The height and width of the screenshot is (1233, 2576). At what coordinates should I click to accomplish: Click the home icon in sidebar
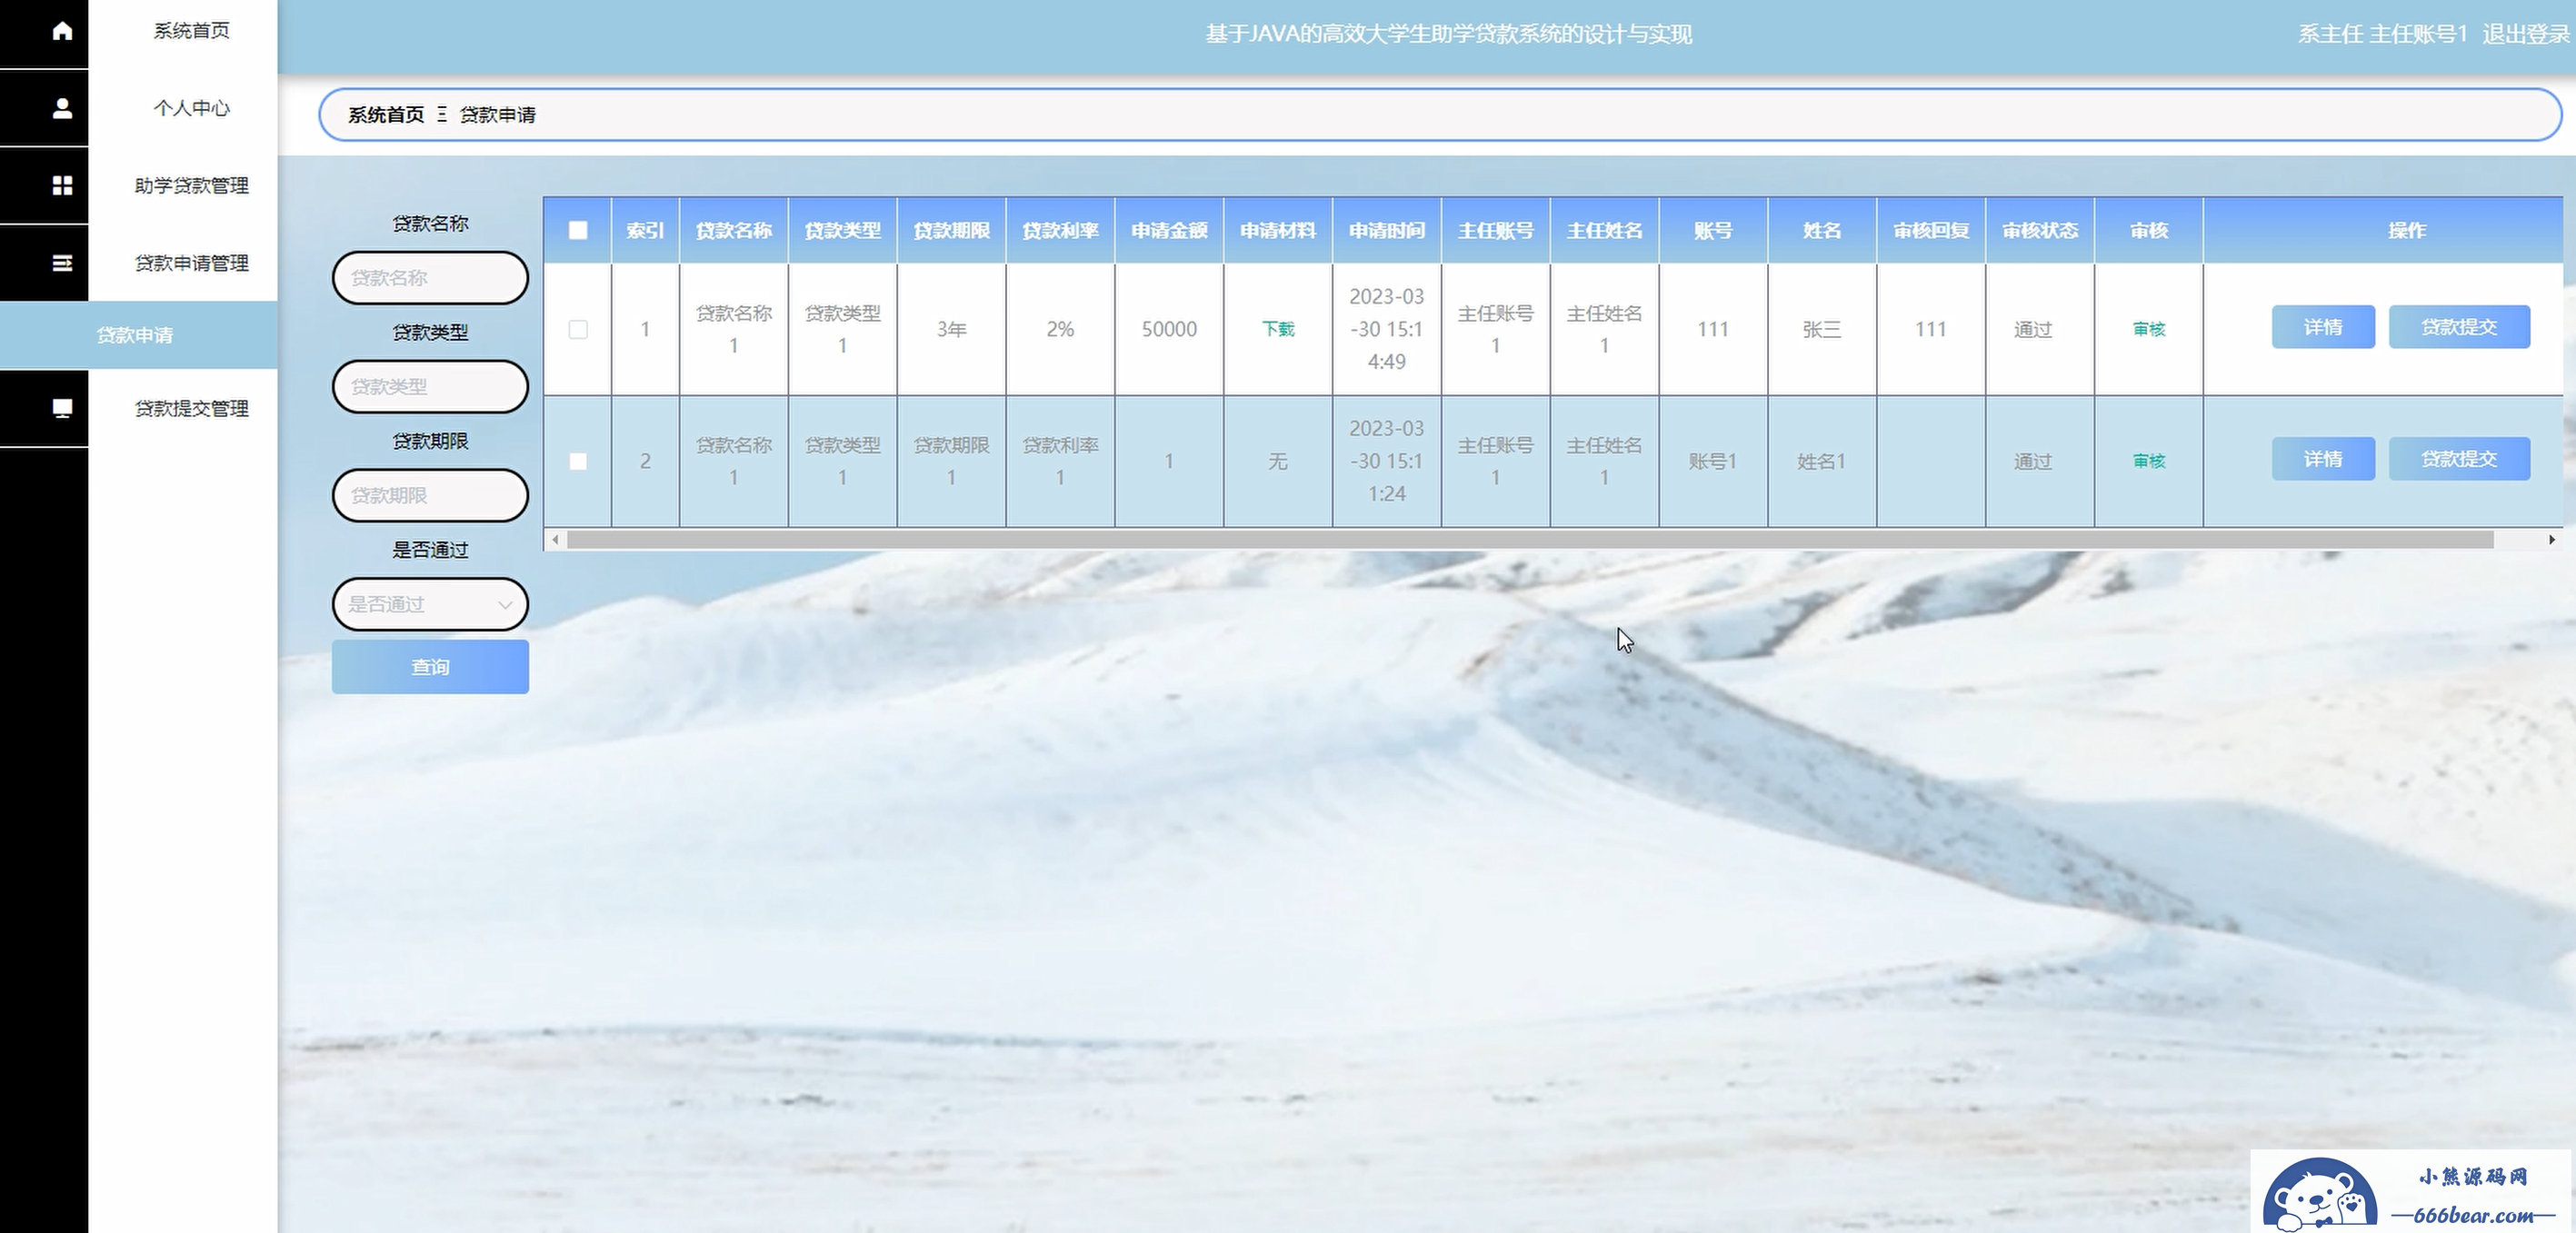[62, 31]
